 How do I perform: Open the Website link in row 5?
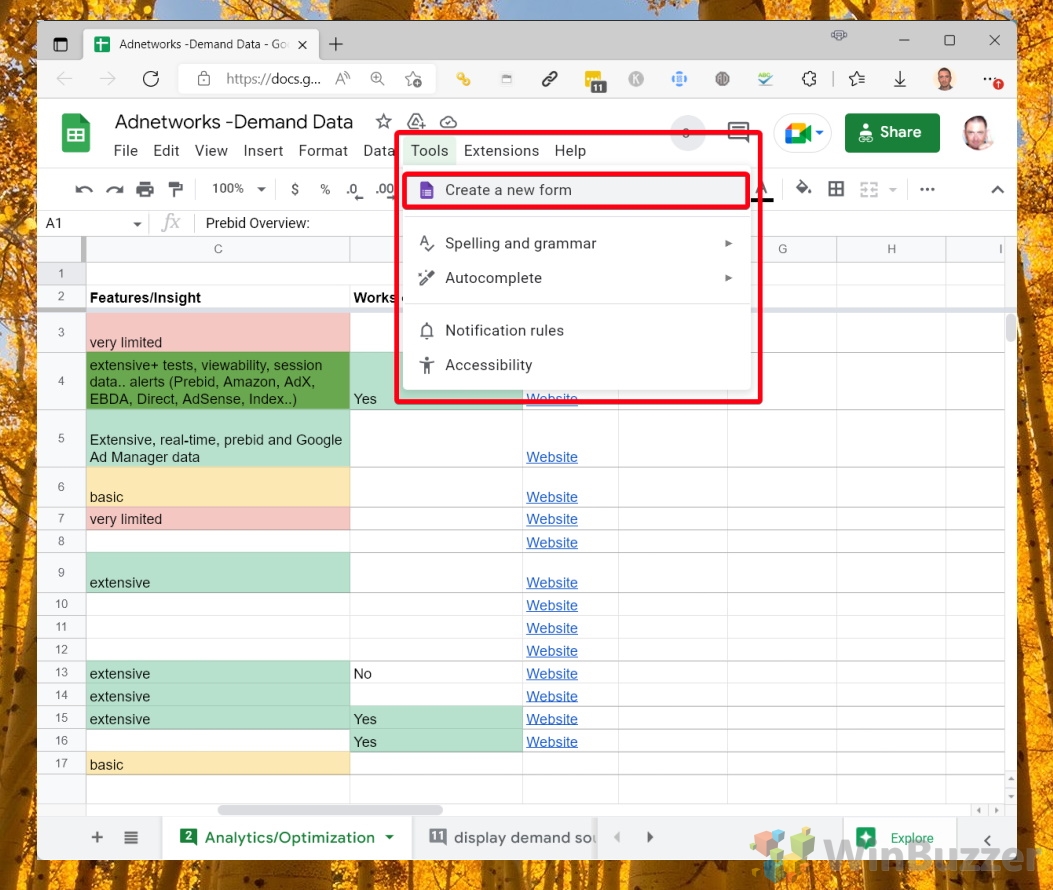click(x=551, y=457)
